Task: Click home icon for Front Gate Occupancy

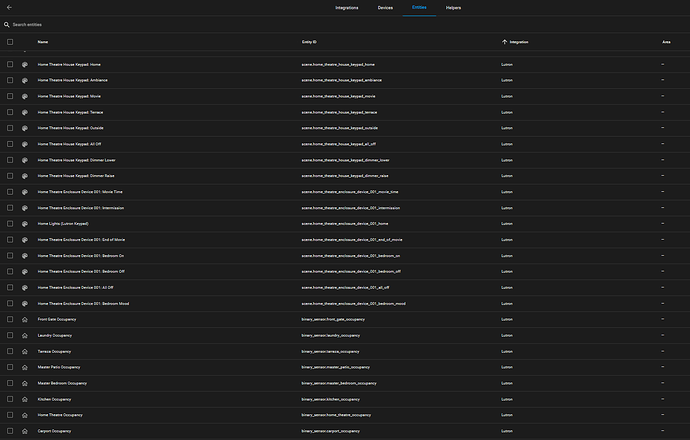Action: point(25,319)
